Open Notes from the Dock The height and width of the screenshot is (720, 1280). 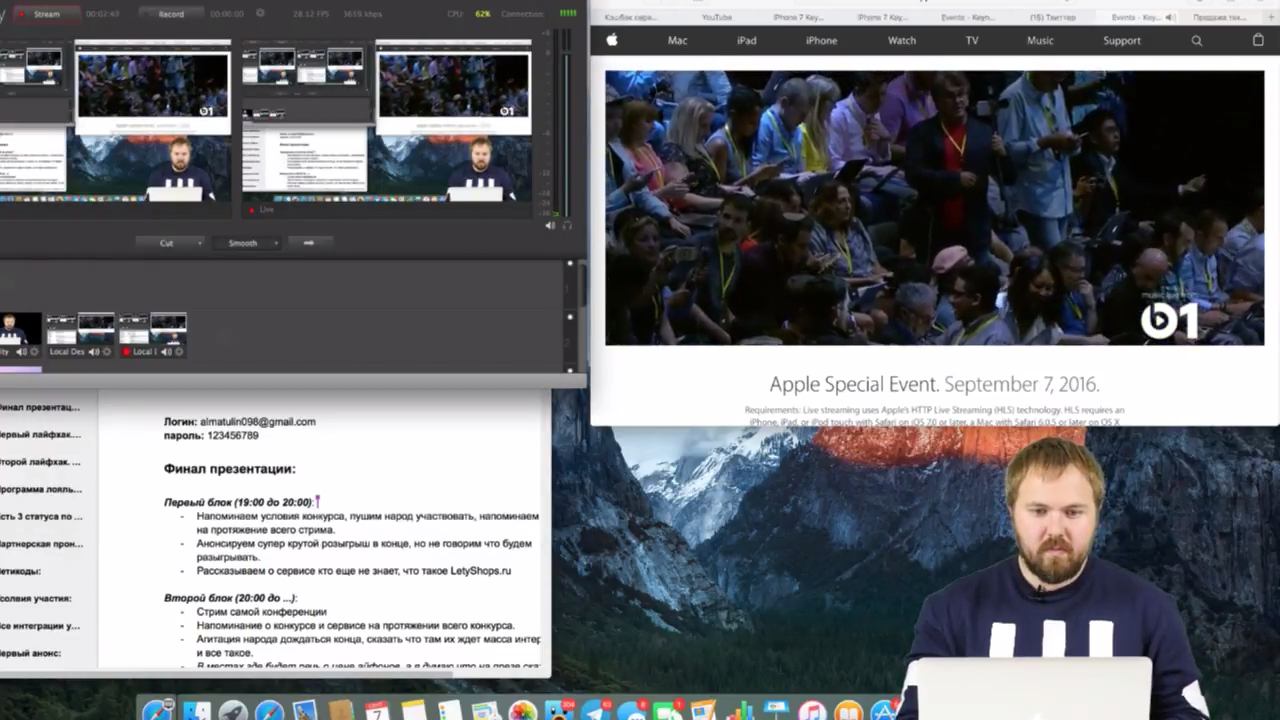413,711
